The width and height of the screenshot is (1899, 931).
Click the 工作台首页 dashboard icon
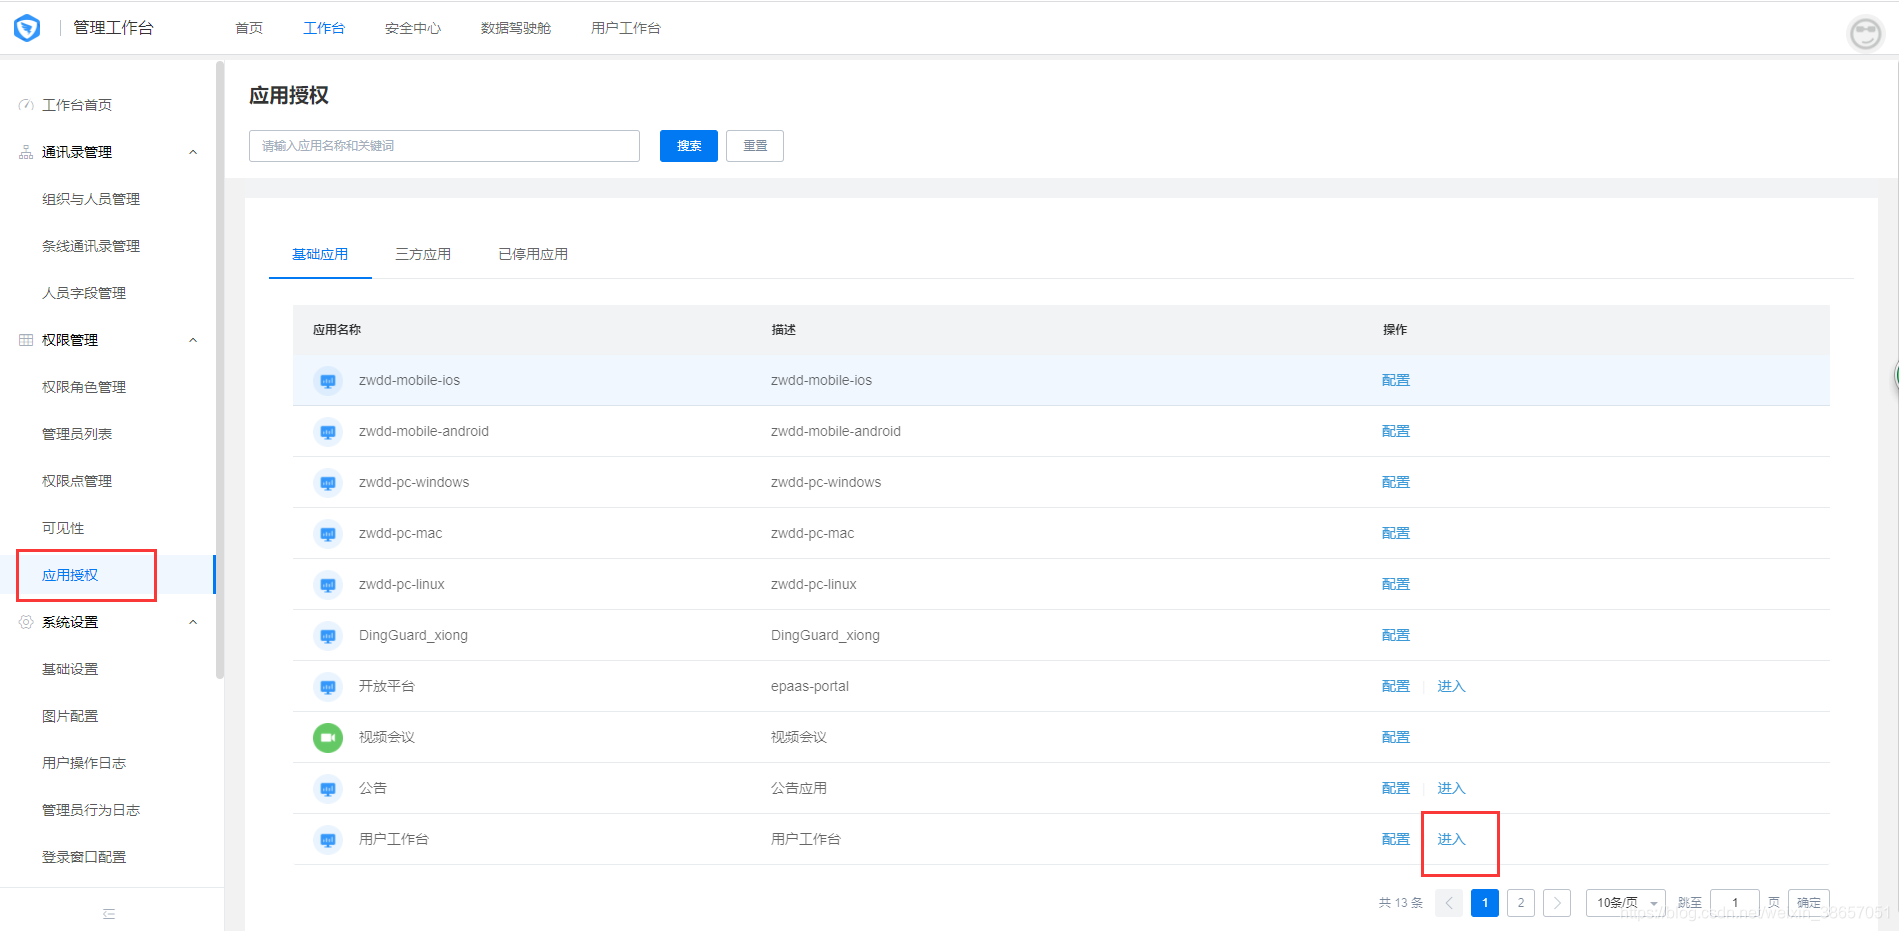[x=26, y=105]
